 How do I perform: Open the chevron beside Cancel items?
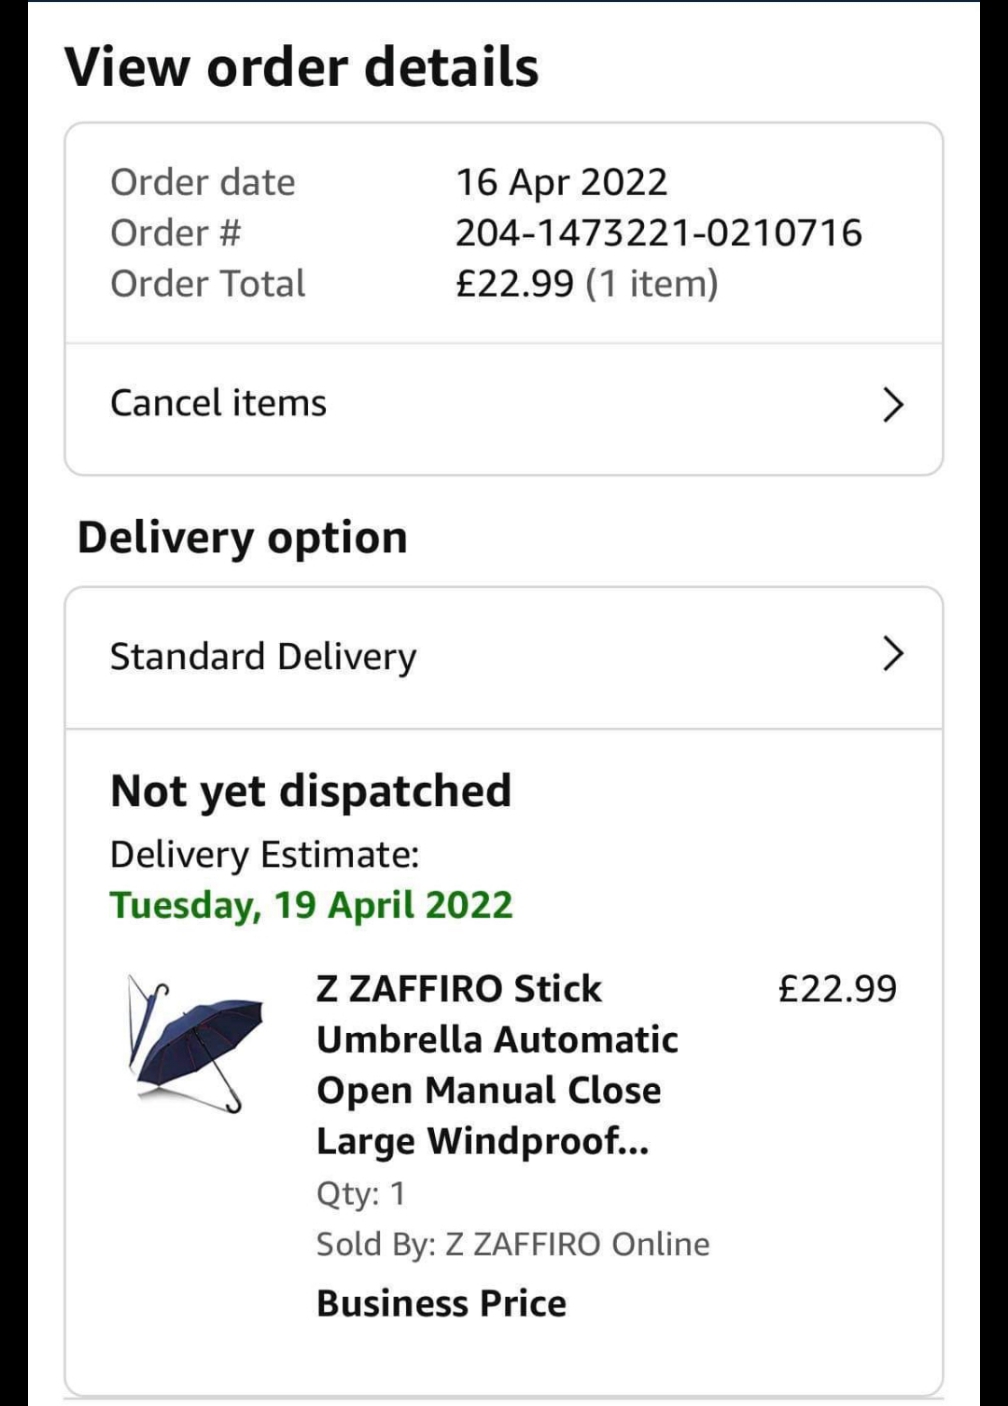[892, 404]
